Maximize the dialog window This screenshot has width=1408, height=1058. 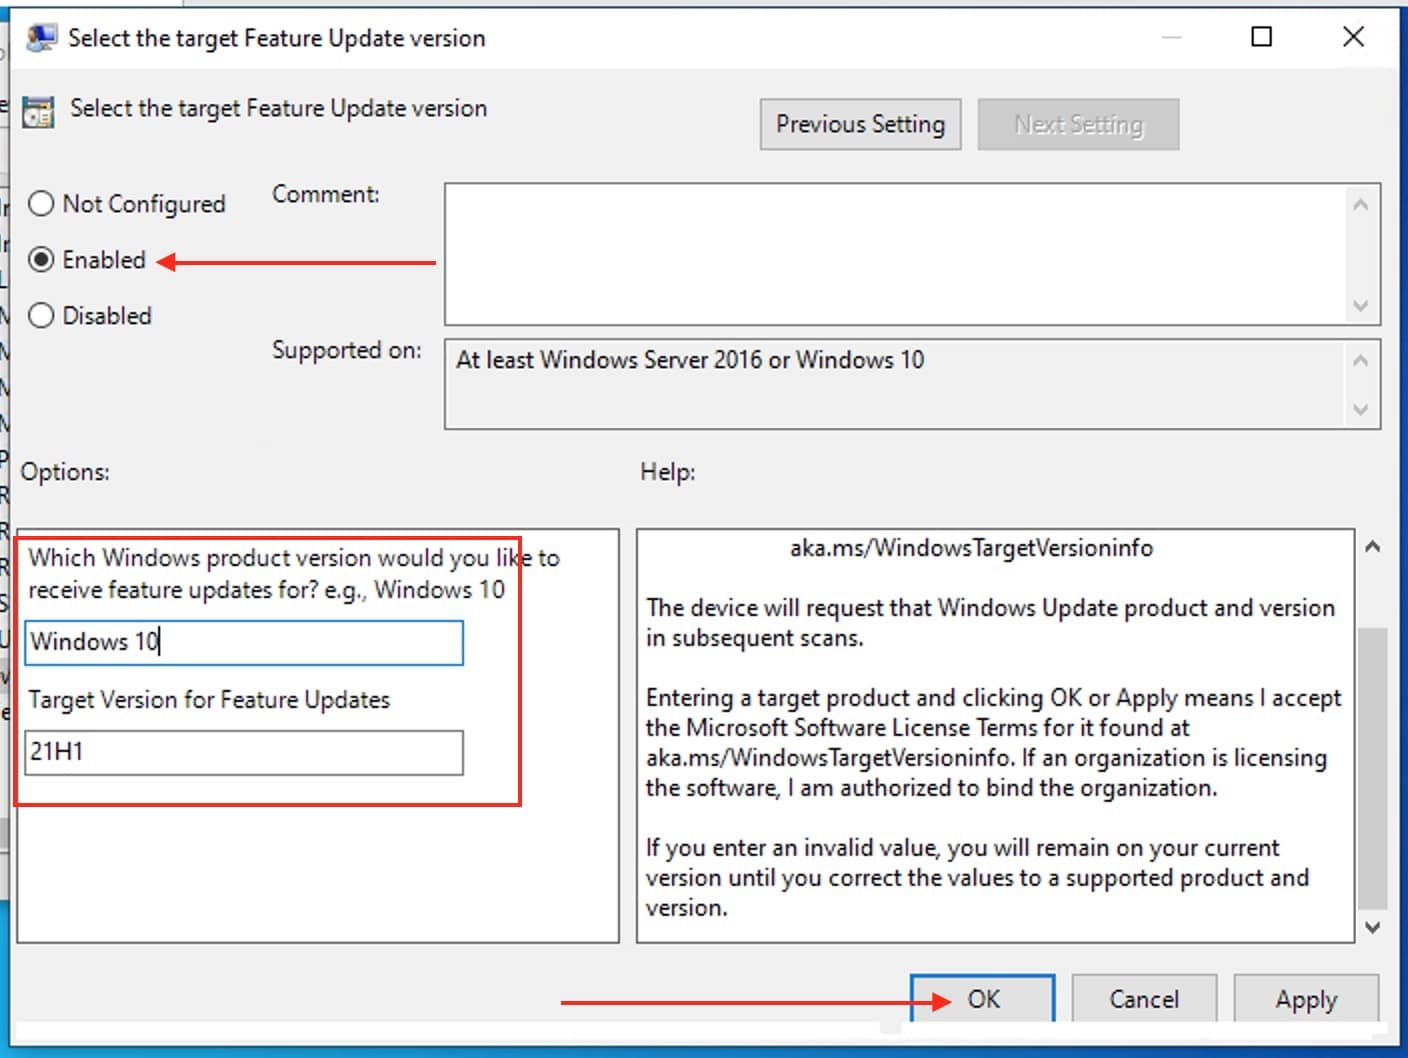click(x=1262, y=37)
